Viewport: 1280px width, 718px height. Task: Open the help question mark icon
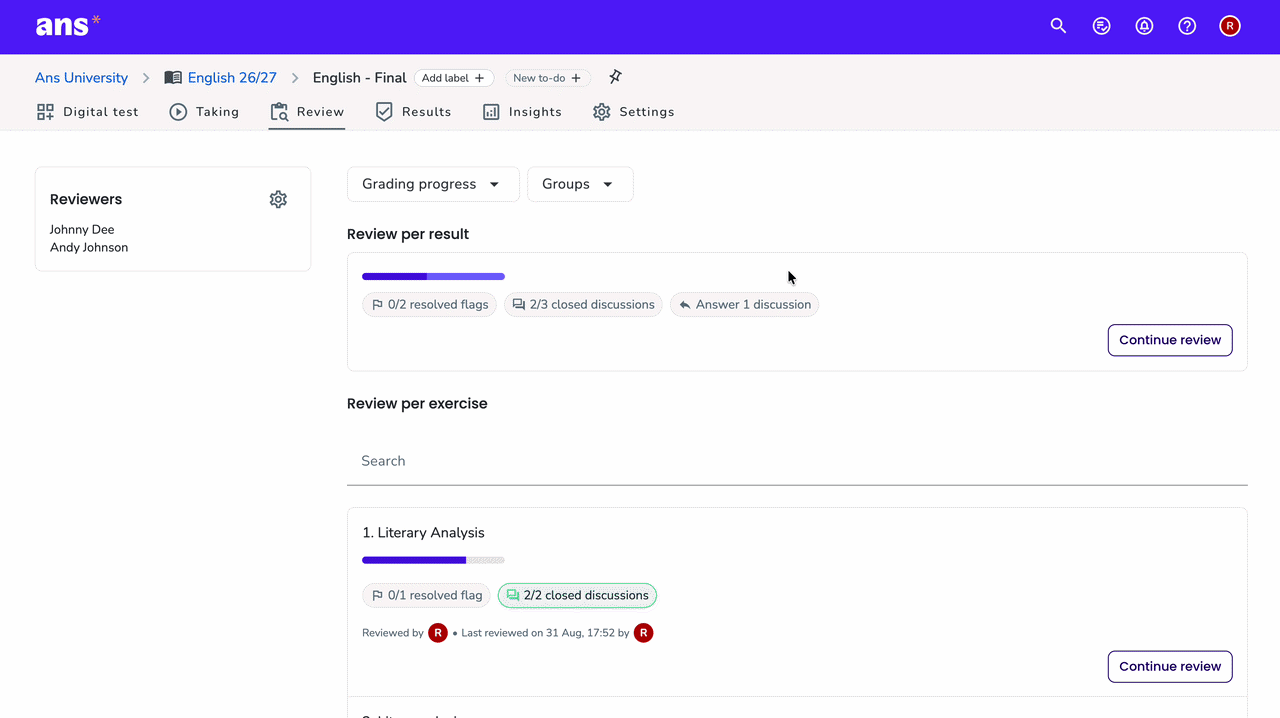[1187, 26]
